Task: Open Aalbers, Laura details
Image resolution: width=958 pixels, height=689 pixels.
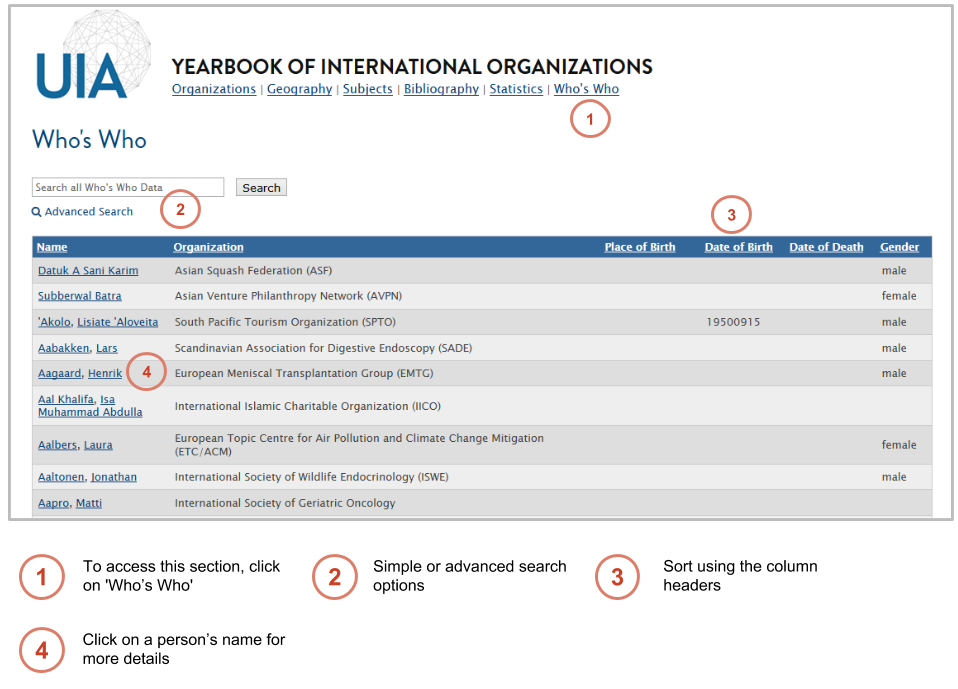Action: tap(75, 445)
